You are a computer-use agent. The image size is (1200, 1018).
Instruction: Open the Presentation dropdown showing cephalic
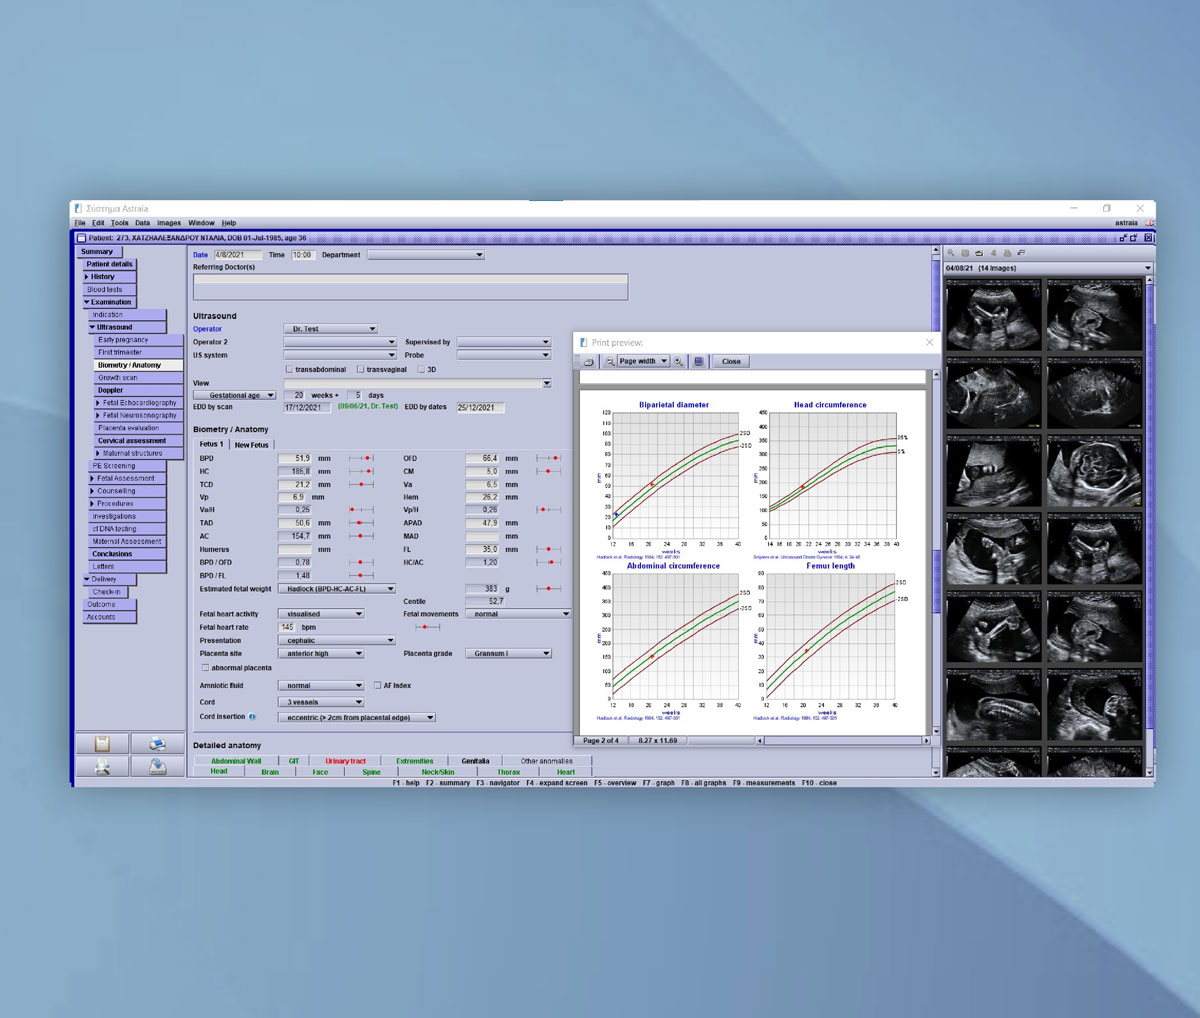tap(337, 640)
